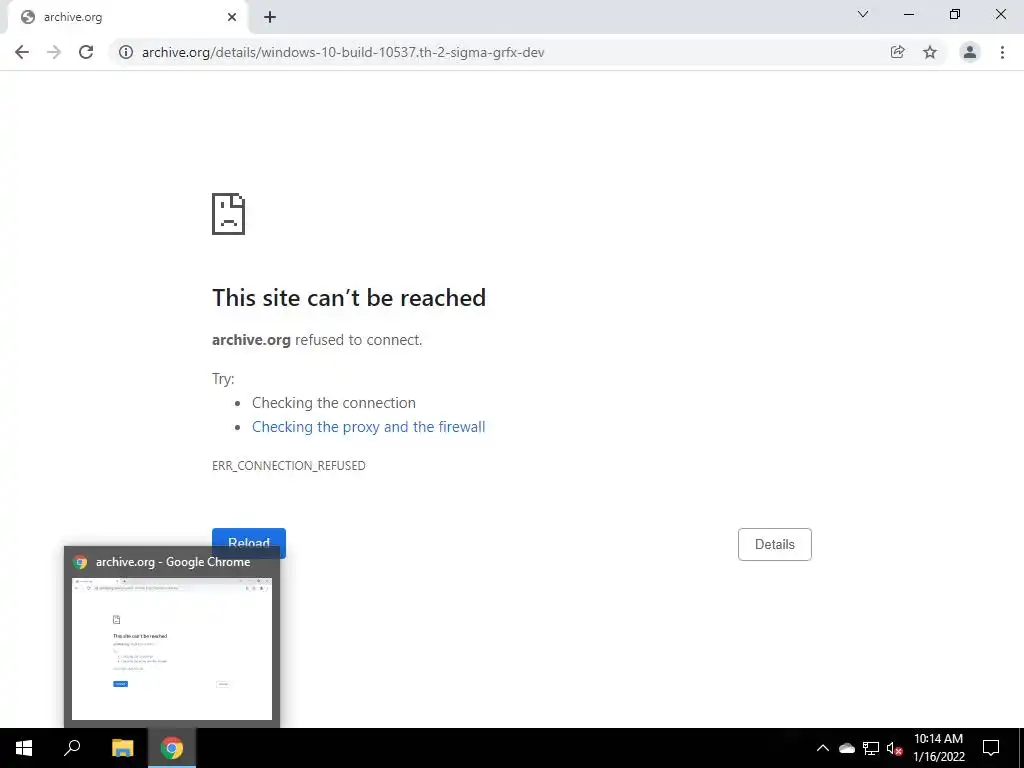Click 'Checking the connection' suggestion text
The height and width of the screenshot is (768, 1024).
pyautogui.click(x=334, y=403)
